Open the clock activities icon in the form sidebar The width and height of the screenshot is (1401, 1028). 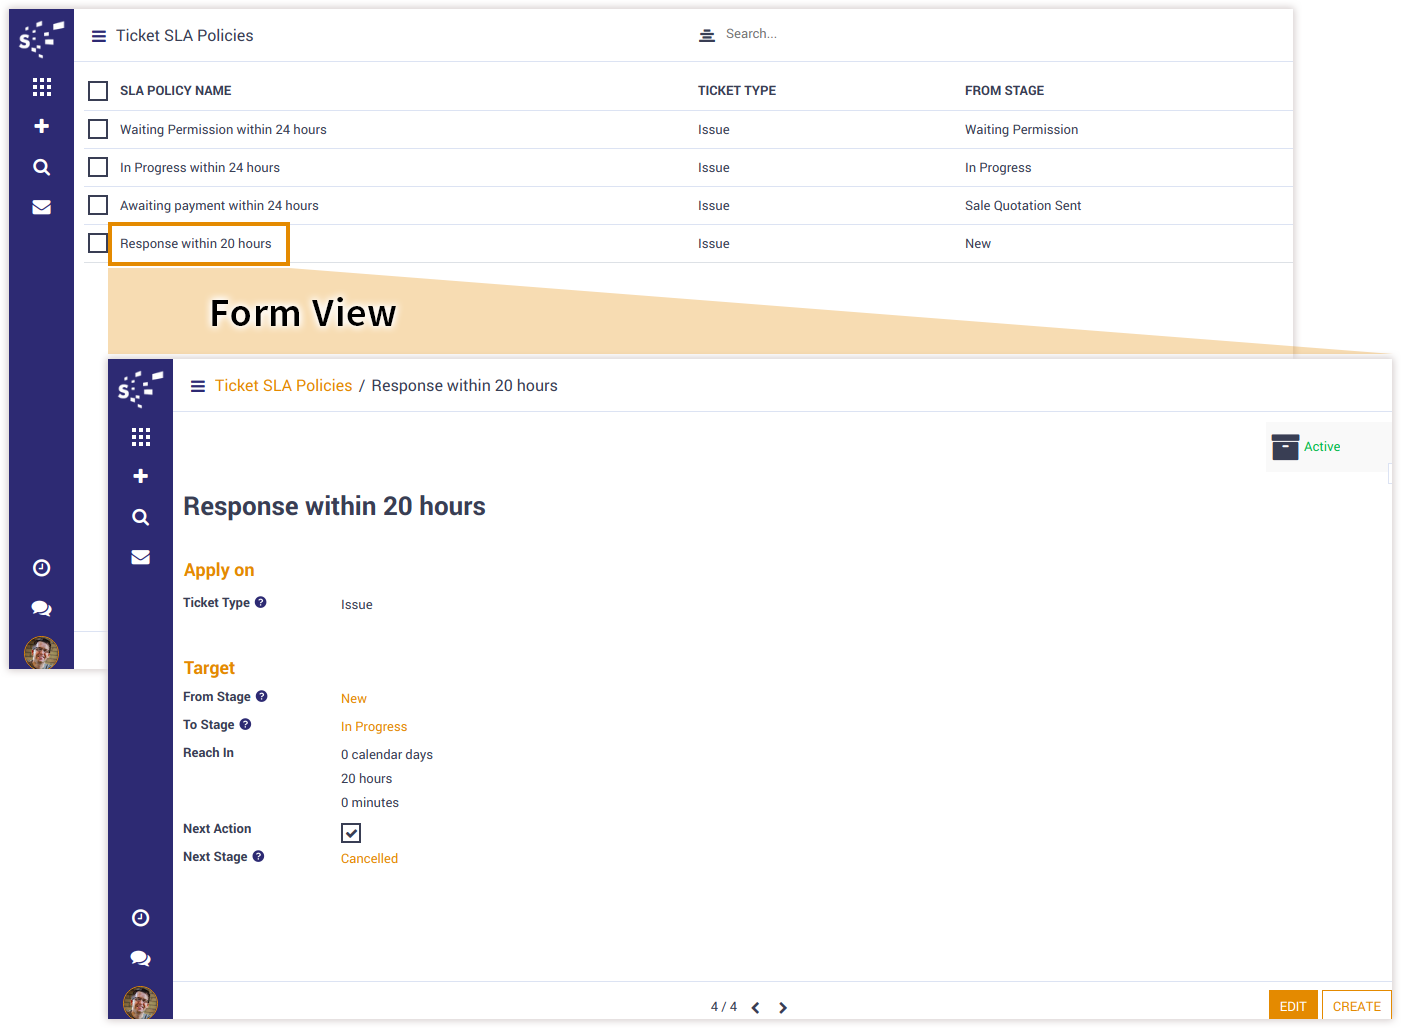[141, 918]
